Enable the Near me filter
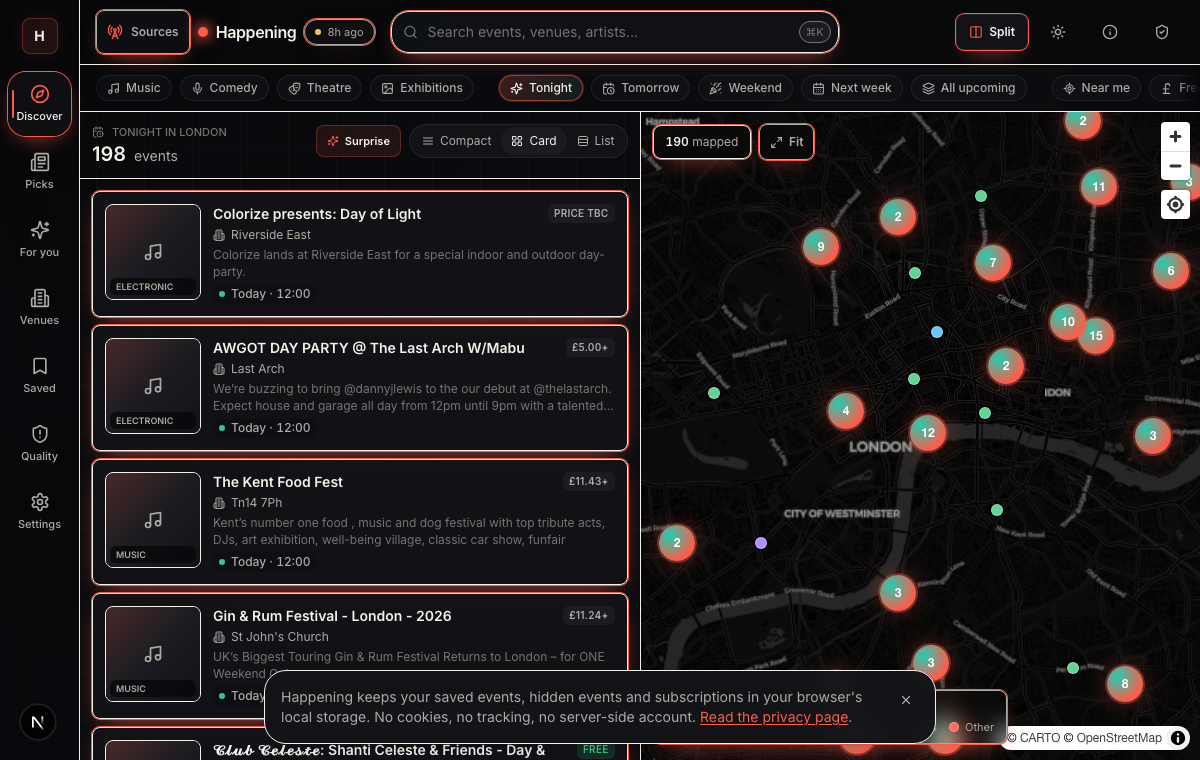Viewport: 1200px width, 760px height. click(1096, 88)
